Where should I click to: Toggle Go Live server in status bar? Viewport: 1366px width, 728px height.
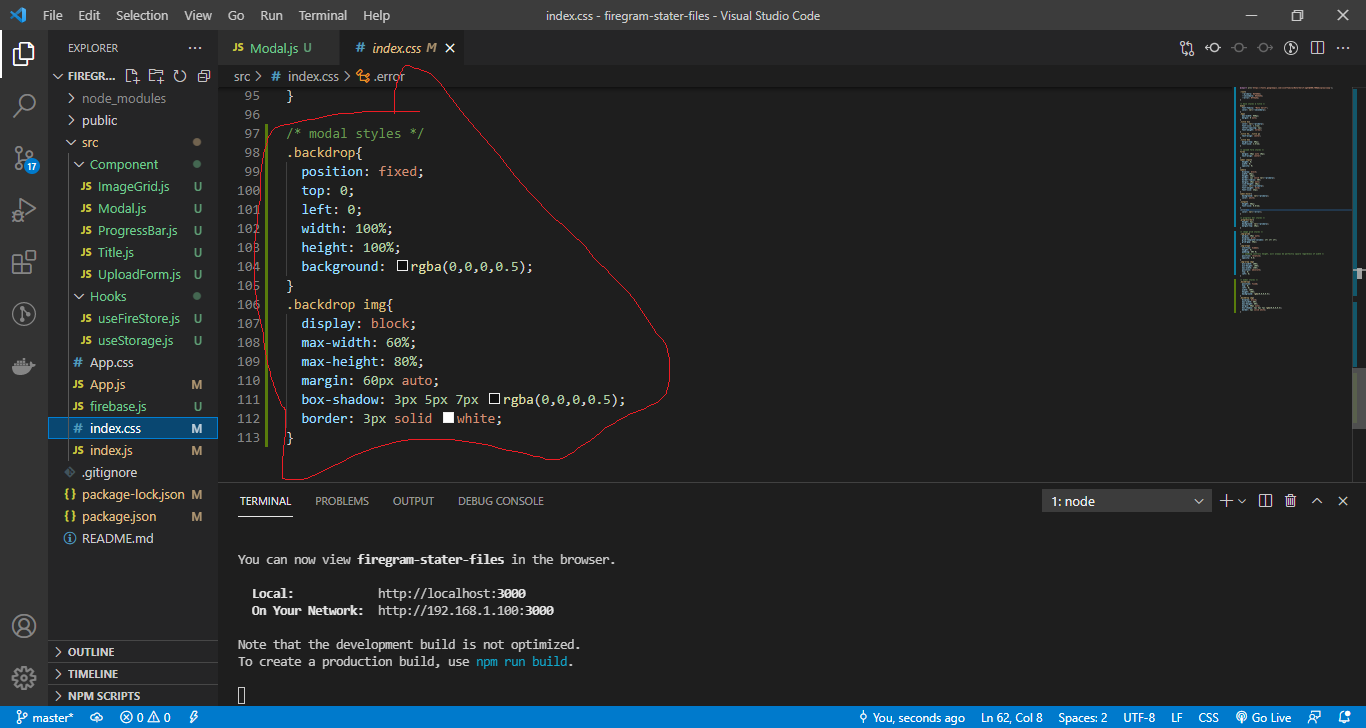point(1264,717)
